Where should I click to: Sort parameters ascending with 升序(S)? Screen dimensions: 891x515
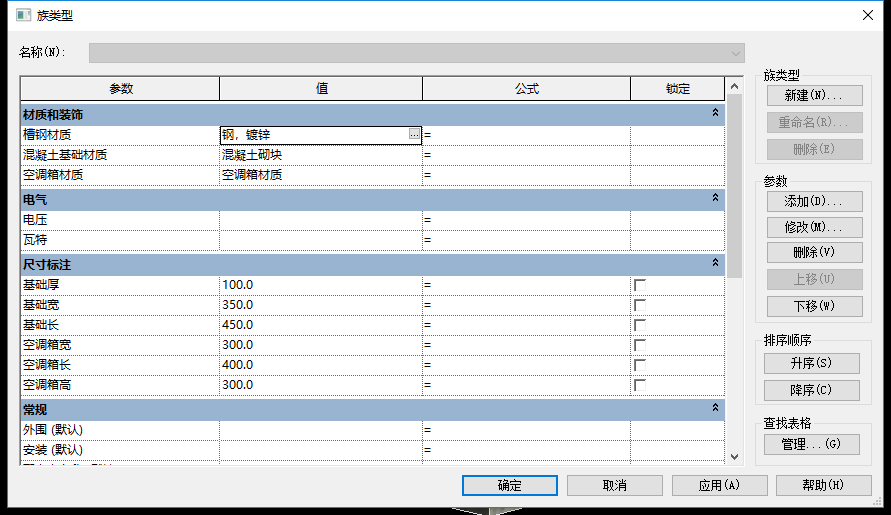tap(811, 363)
